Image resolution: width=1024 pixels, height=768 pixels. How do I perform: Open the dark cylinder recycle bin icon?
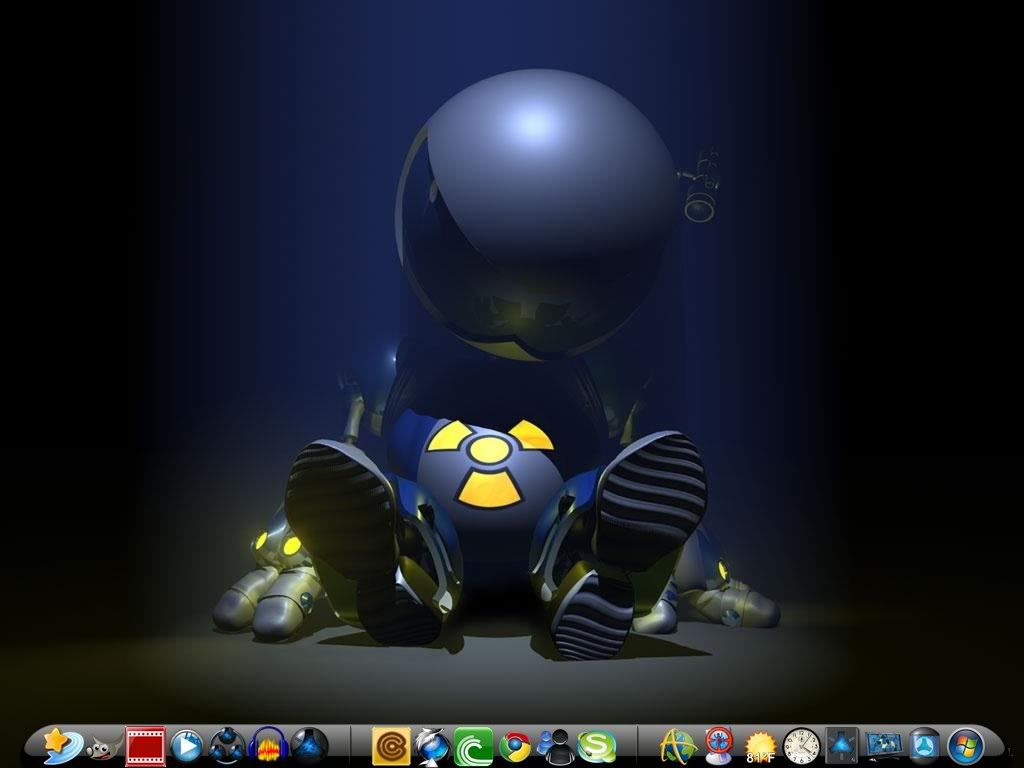tap(925, 746)
